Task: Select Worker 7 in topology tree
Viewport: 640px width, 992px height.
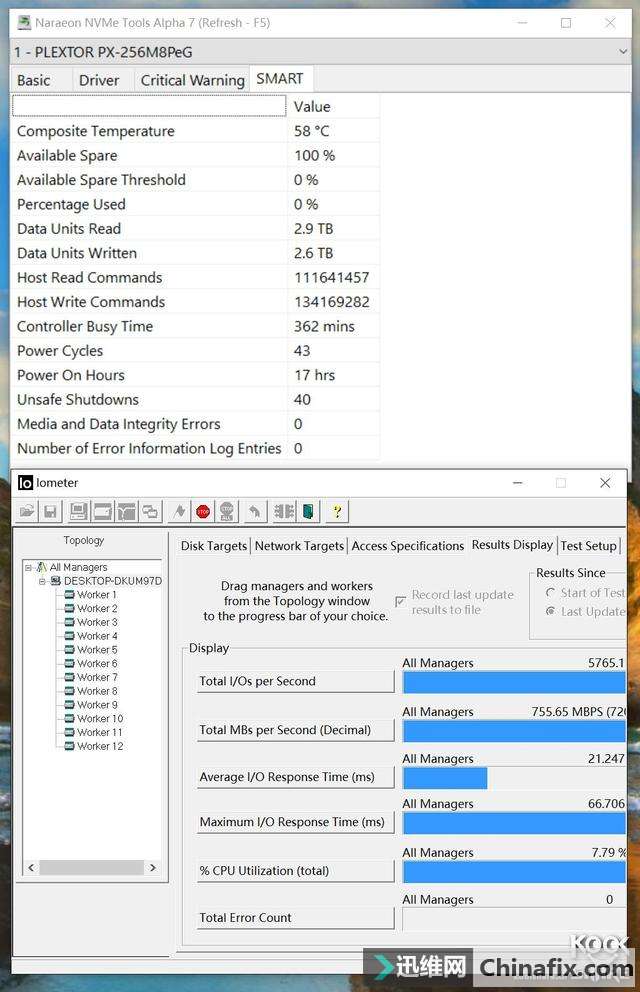Action: click(90, 678)
